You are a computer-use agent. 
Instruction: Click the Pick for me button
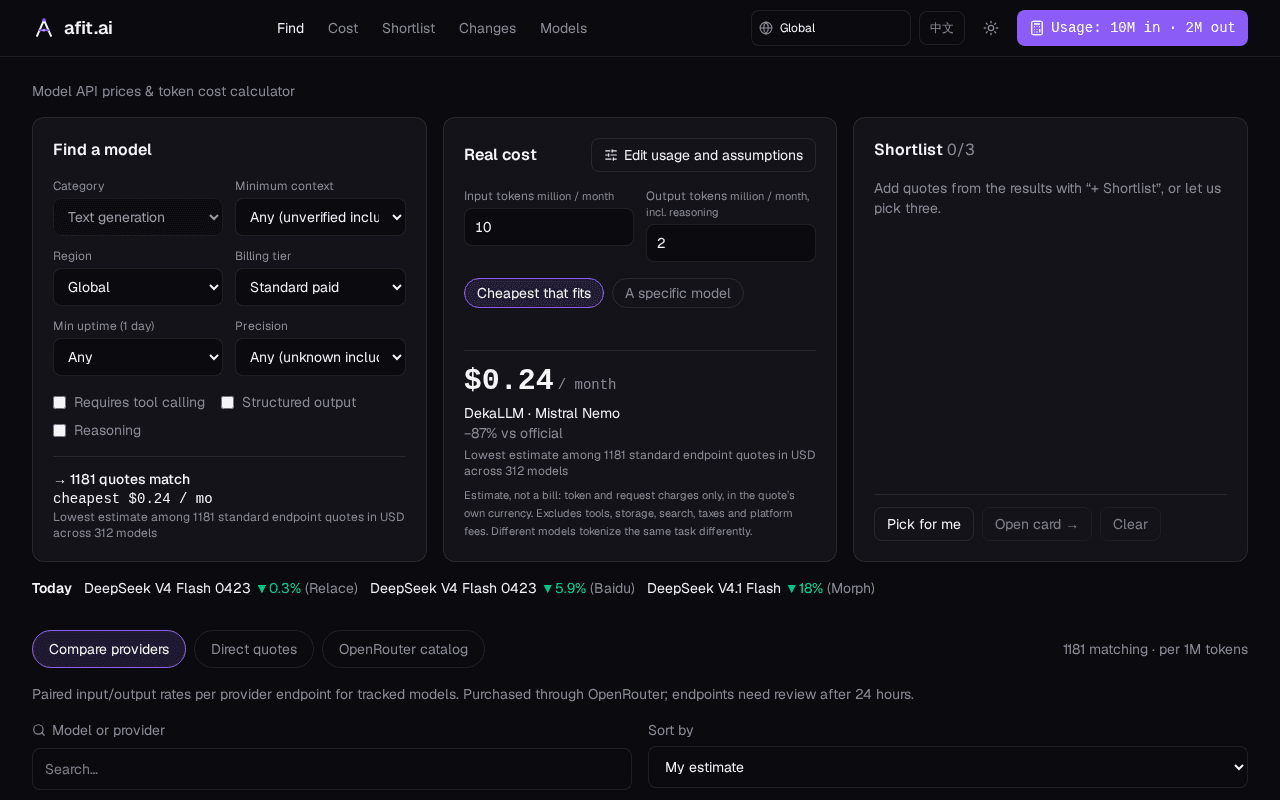pyautogui.click(x=924, y=524)
